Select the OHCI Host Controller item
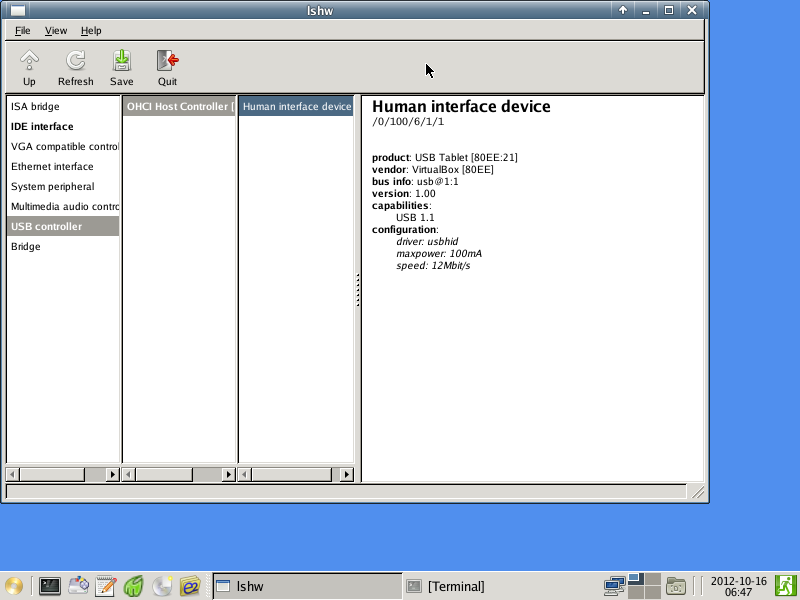The height and width of the screenshot is (600, 800). [179, 106]
